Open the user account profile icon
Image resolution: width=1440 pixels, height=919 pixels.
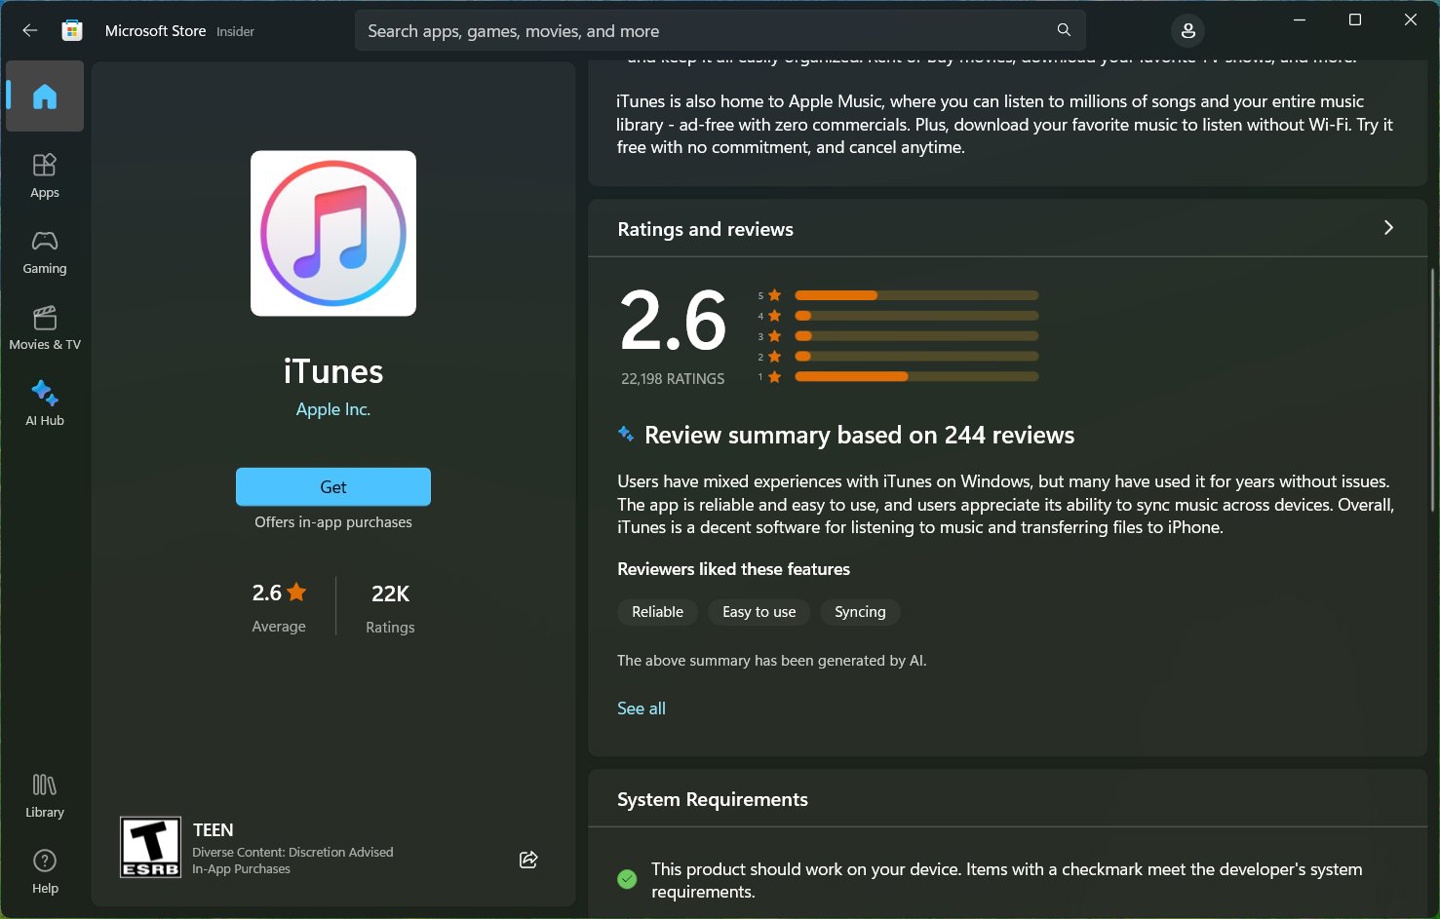point(1188,31)
